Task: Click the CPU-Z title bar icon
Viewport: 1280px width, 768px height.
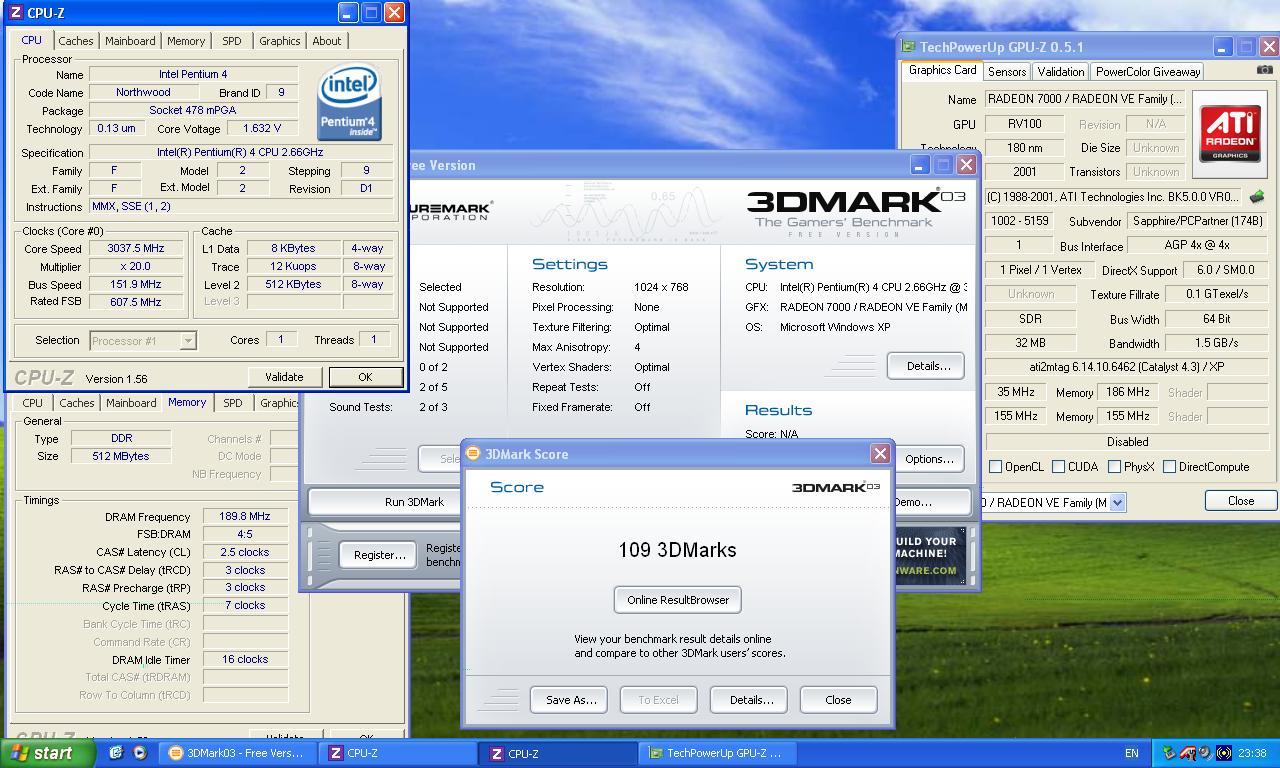Action: [x=15, y=13]
